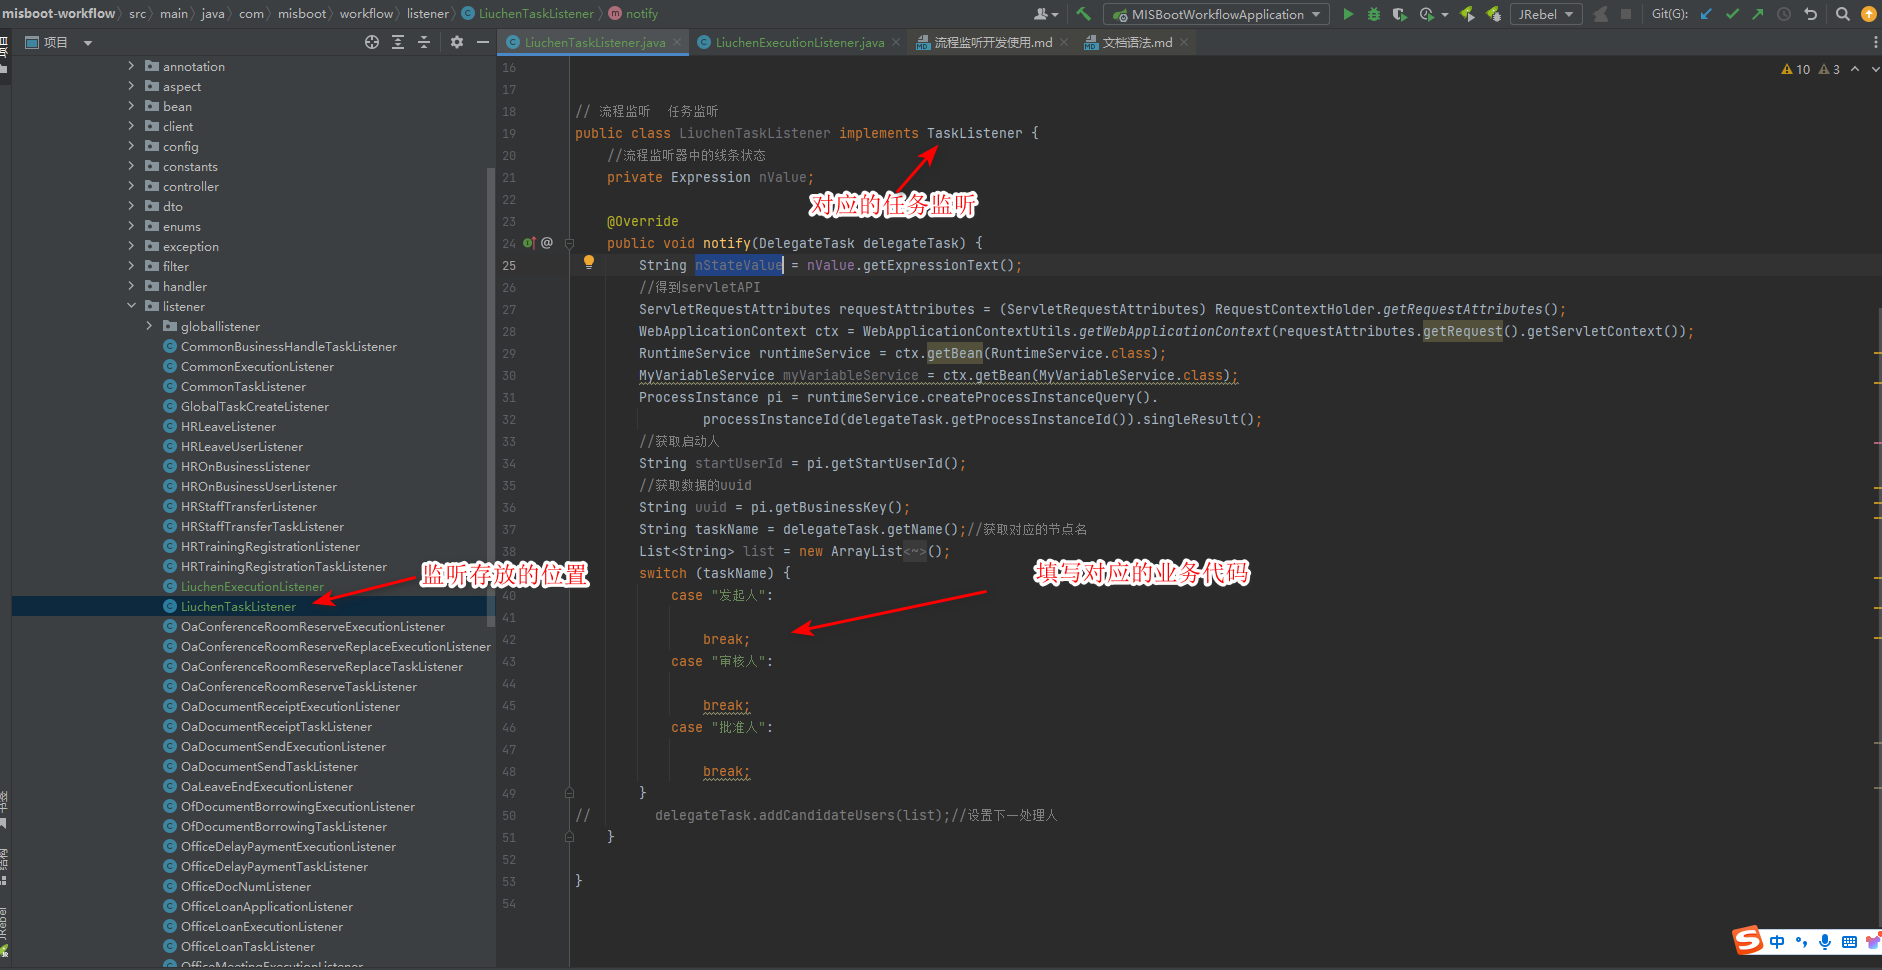Open the JRebel dropdown
The image size is (1882, 970).
(1545, 14)
